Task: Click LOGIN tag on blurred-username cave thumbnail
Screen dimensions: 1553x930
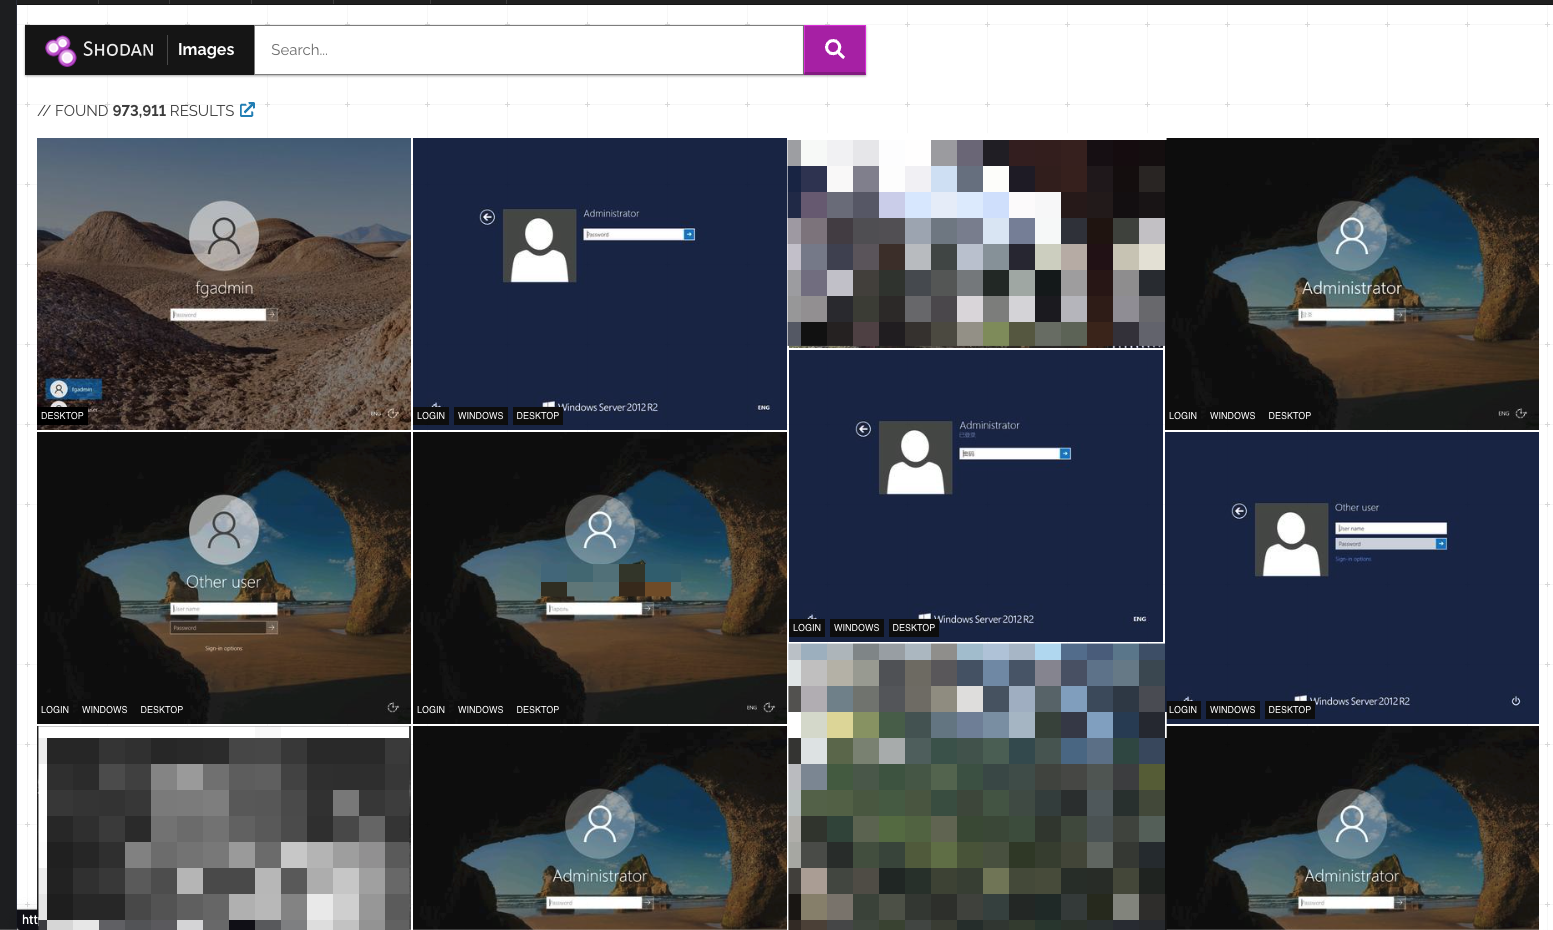Action: [x=431, y=710]
